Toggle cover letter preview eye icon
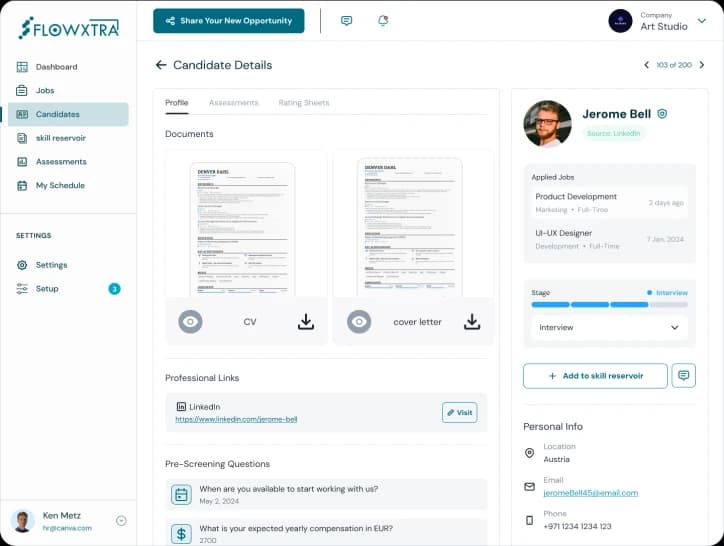 (x=359, y=322)
